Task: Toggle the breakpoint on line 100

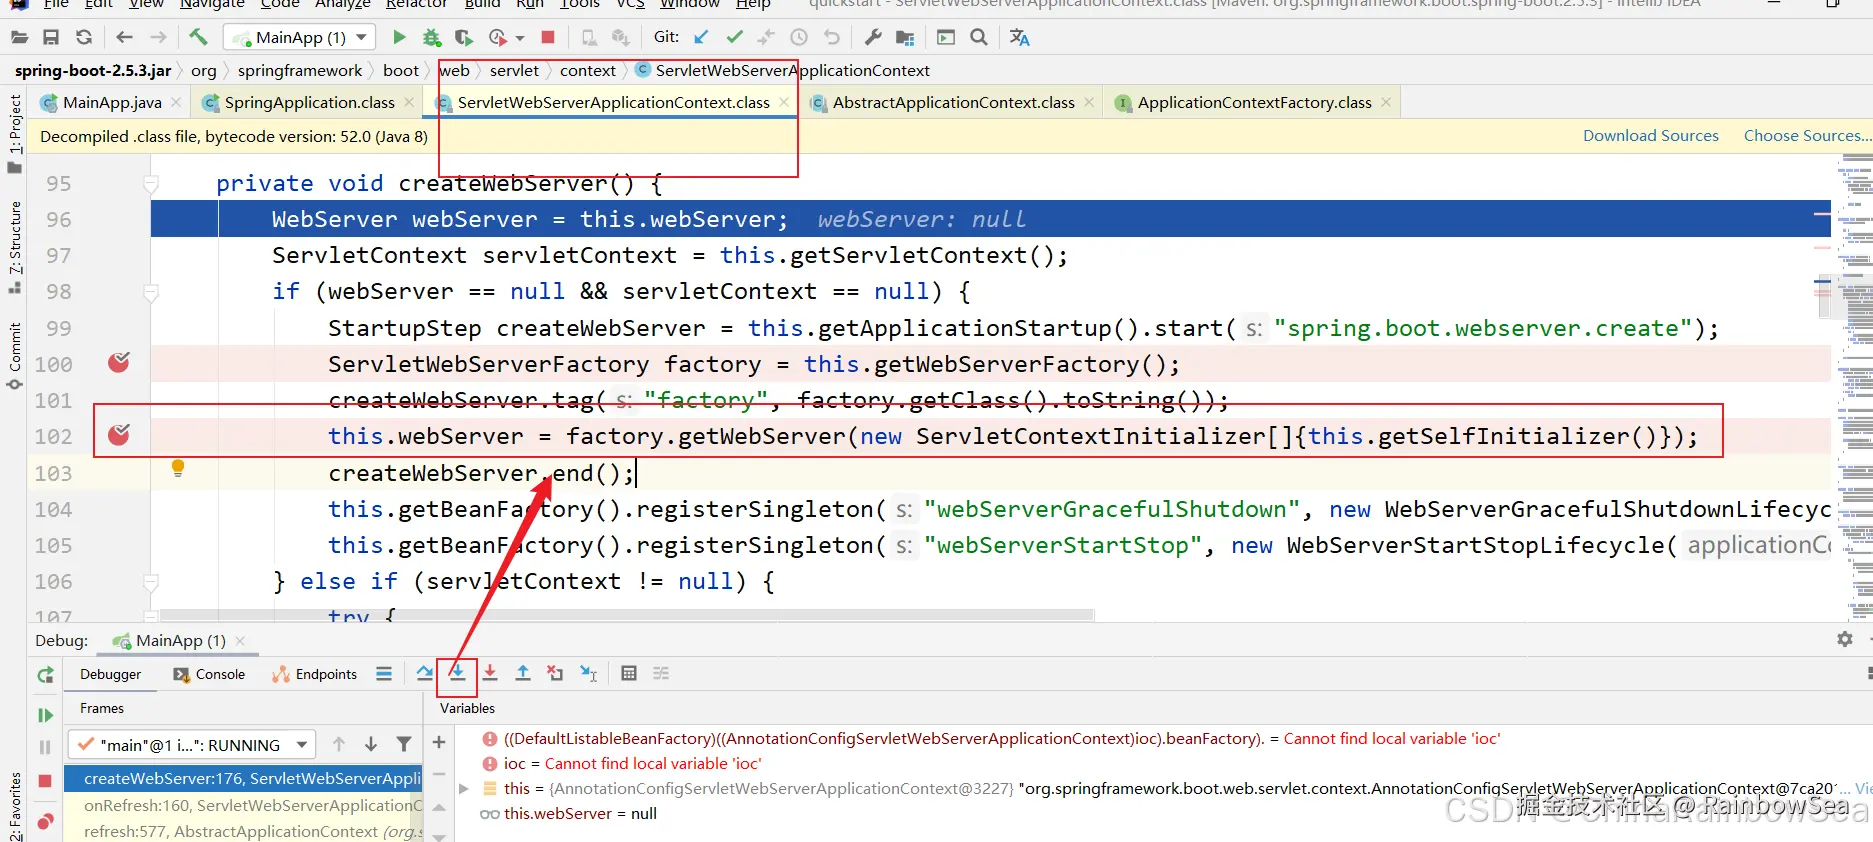Action: pos(119,362)
